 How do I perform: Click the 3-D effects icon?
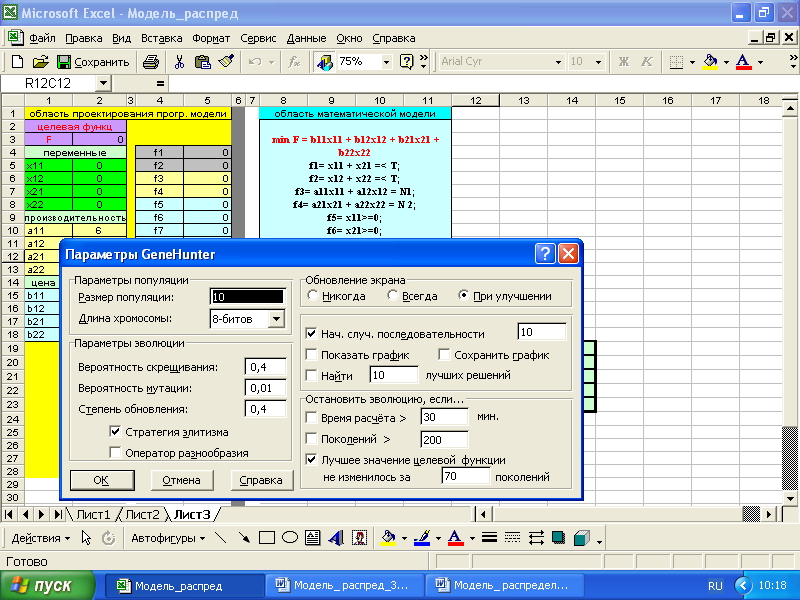click(582, 538)
